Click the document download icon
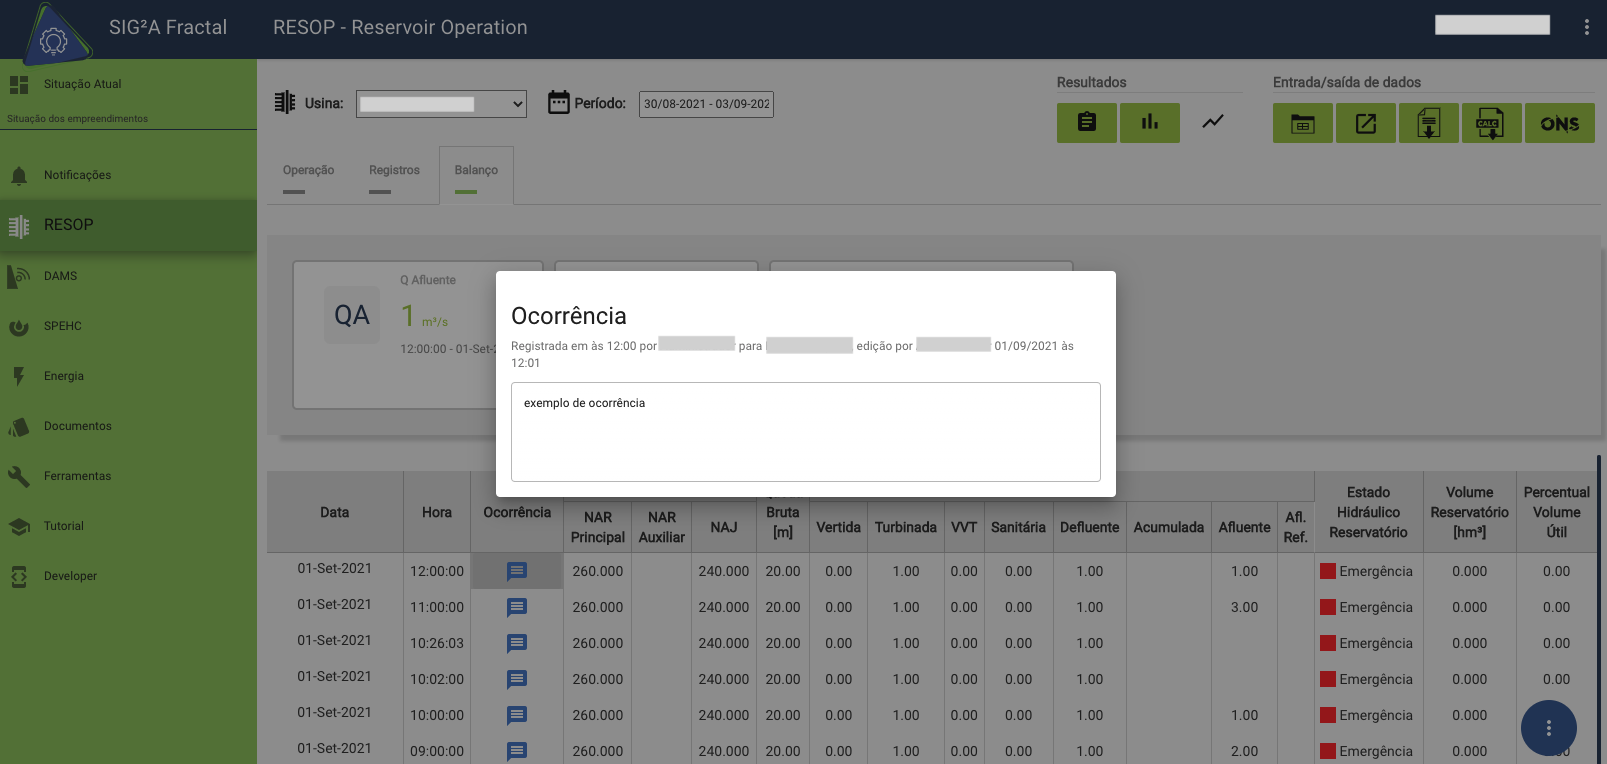 [1428, 124]
